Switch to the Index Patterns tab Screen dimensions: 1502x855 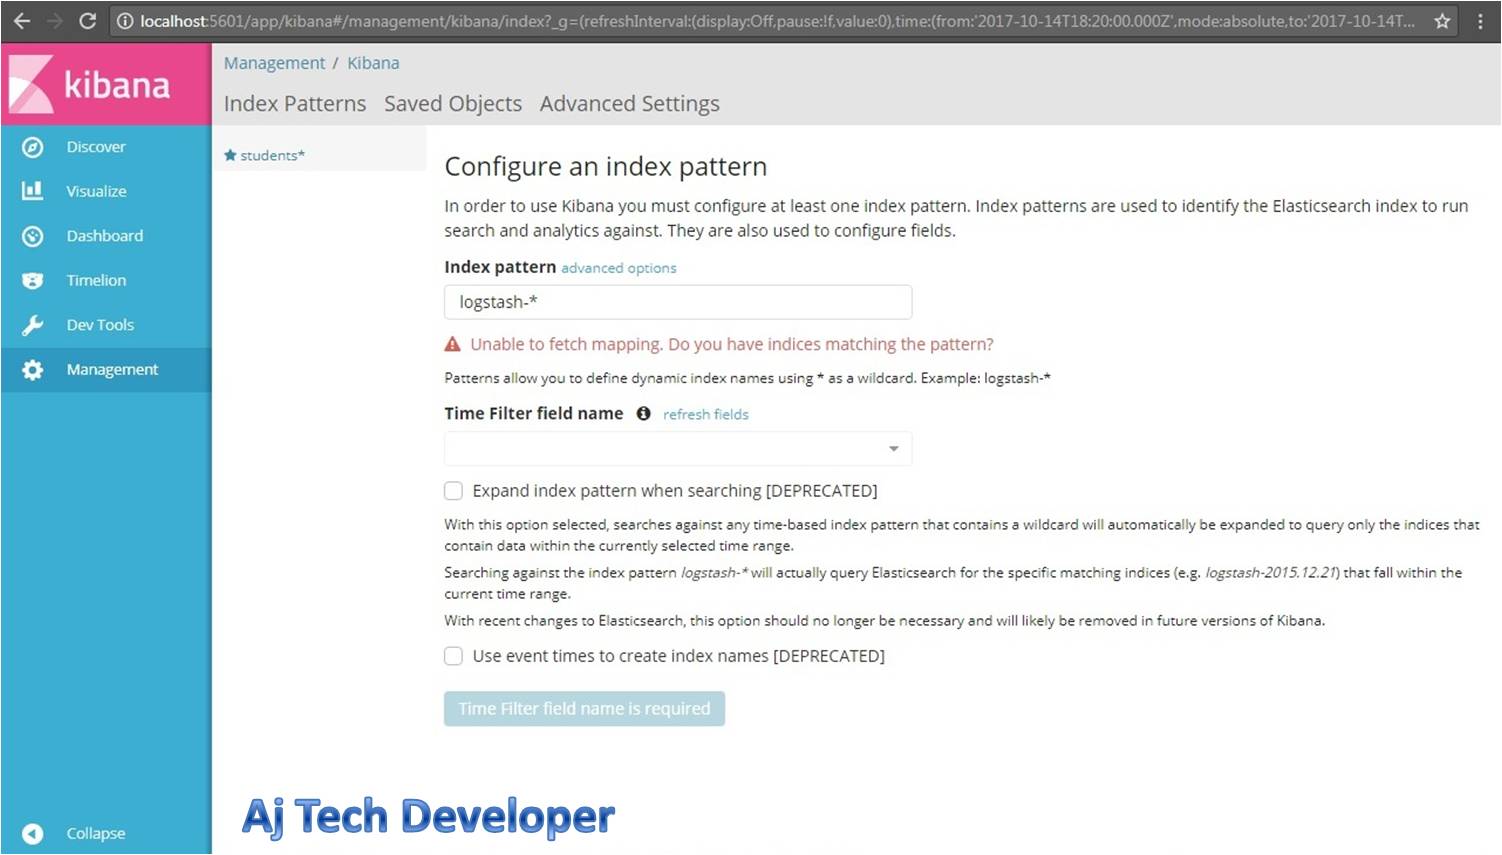click(x=295, y=104)
